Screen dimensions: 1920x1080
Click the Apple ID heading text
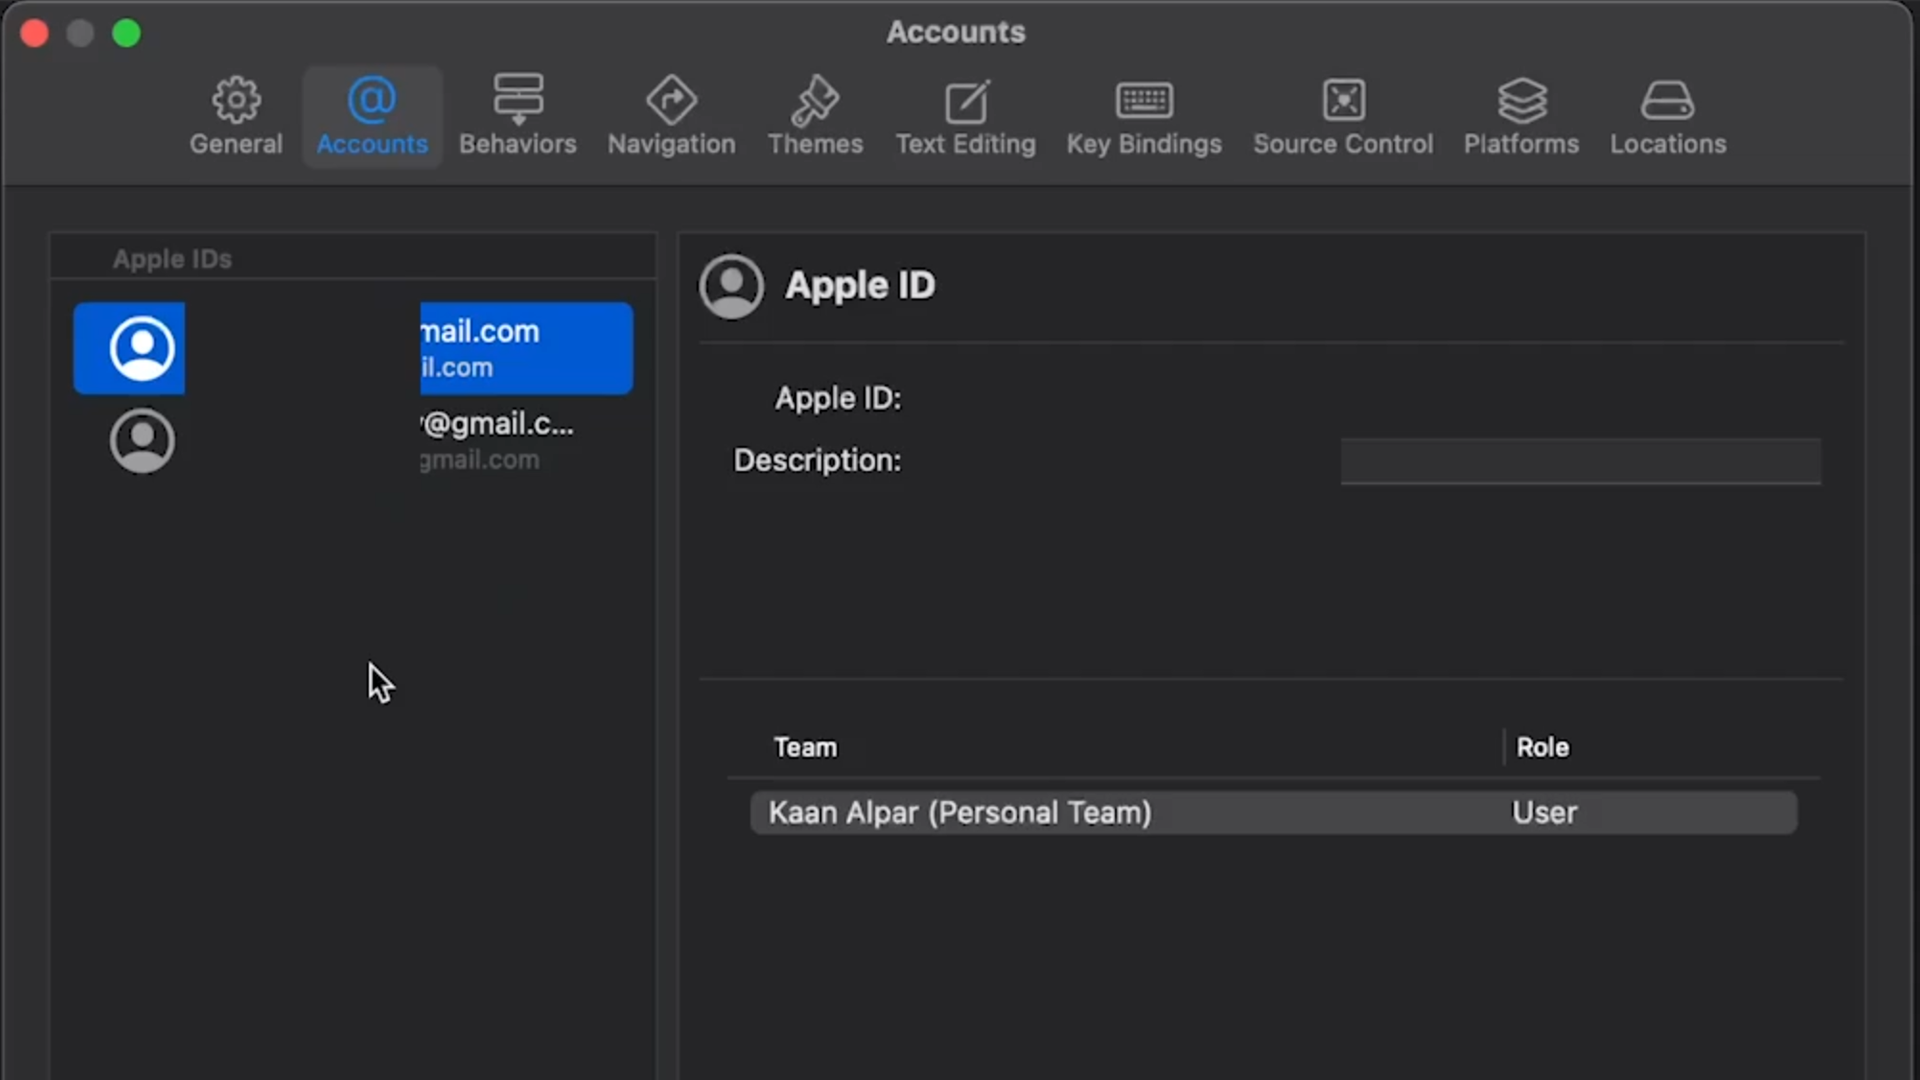[860, 285]
